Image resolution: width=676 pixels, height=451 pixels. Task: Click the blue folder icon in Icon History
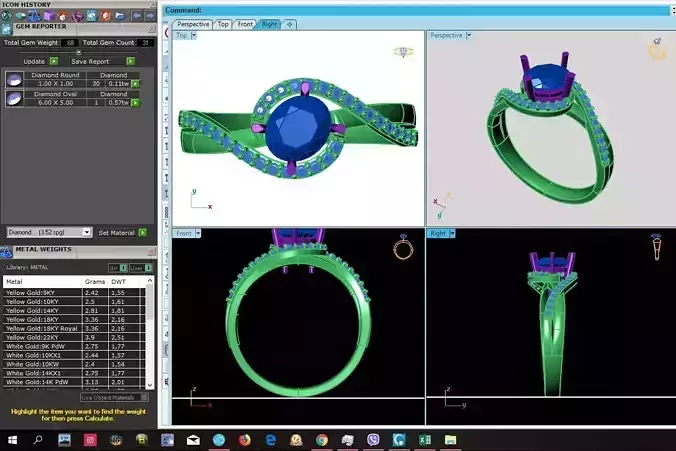(x=120, y=16)
